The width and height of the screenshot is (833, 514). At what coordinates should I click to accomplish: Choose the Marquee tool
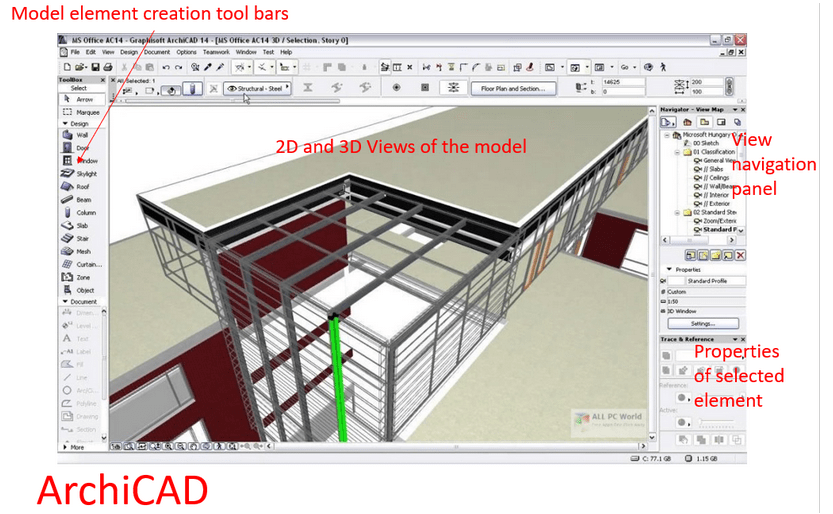click(x=85, y=112)
